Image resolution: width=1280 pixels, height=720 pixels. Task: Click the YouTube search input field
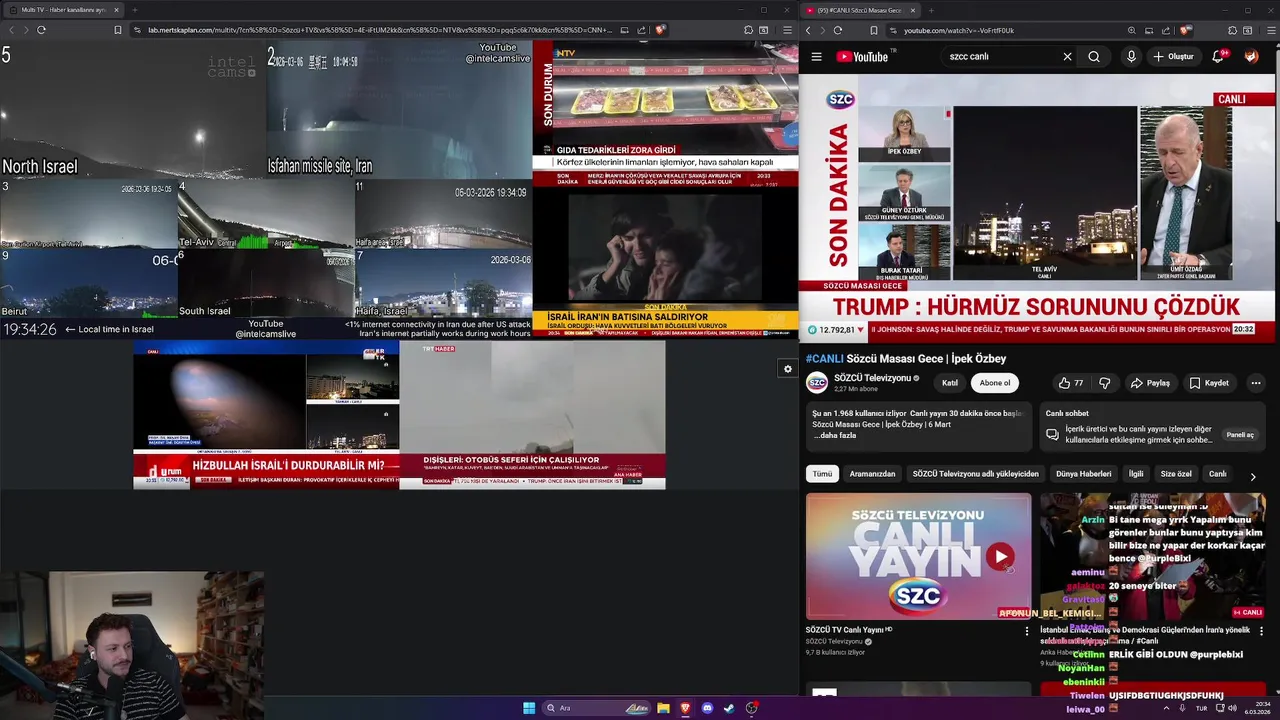1000,57
